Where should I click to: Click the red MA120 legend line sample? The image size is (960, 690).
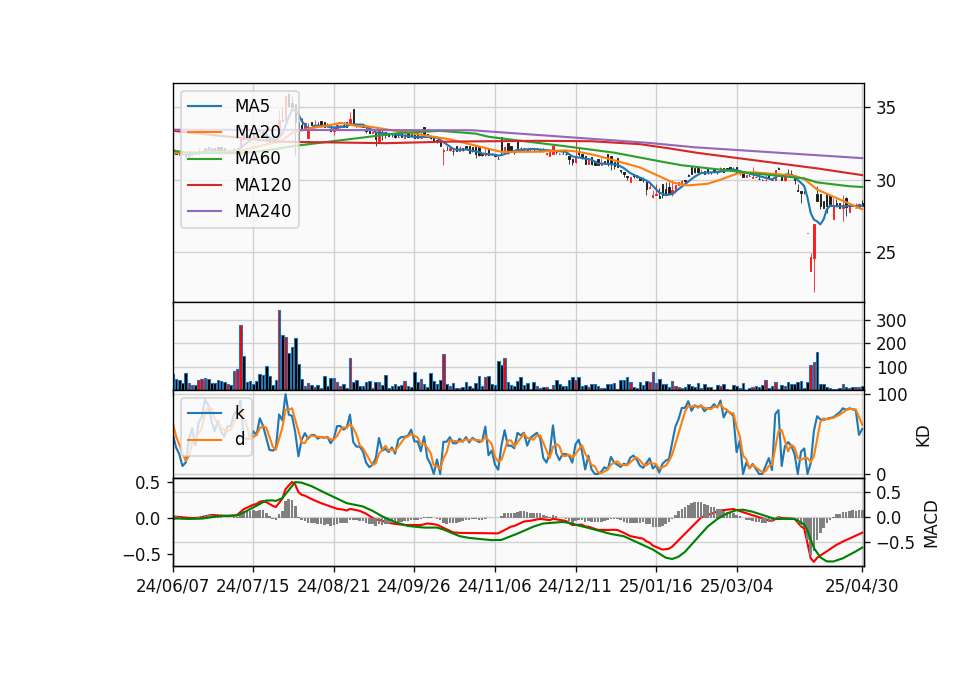point(204,185)
